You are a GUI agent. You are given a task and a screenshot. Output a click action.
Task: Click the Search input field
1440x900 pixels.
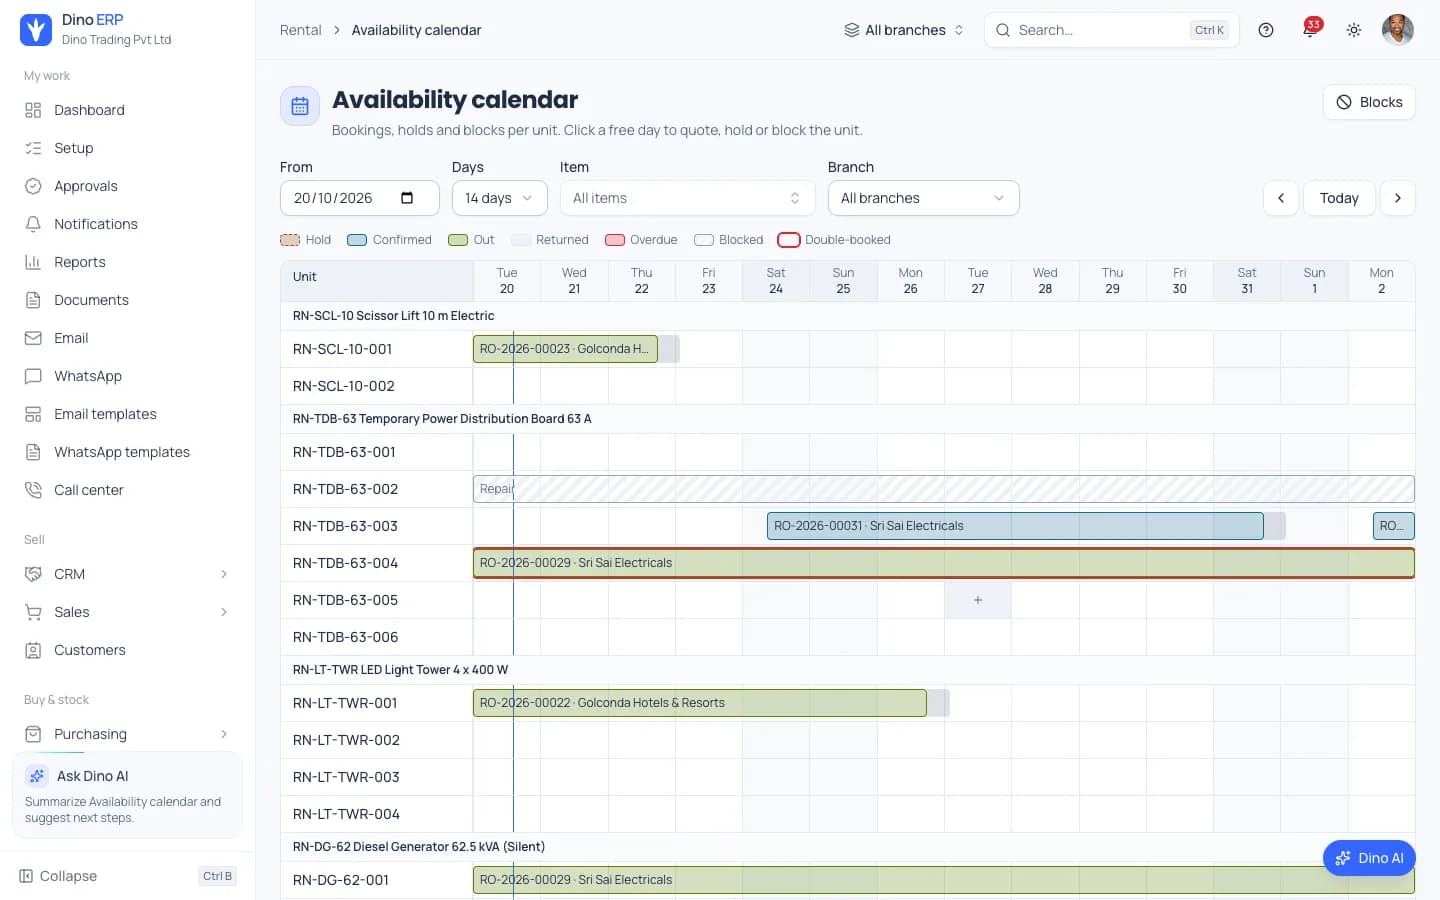click(1112, 30)
